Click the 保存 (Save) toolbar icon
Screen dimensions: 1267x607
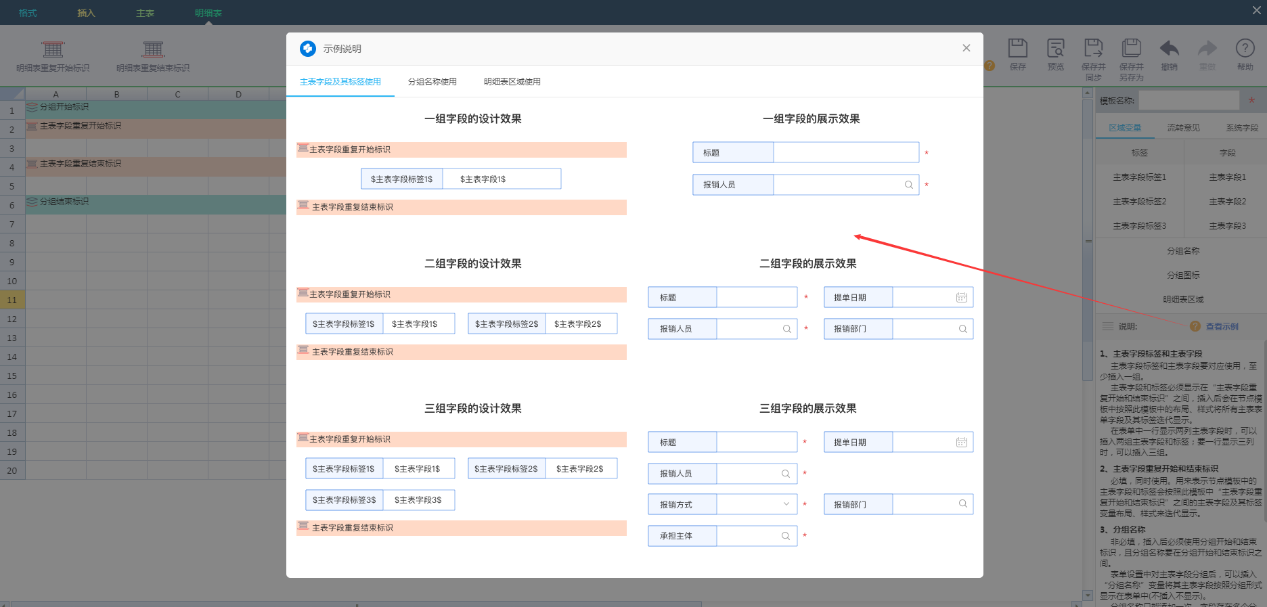[x=1018, y=50]
